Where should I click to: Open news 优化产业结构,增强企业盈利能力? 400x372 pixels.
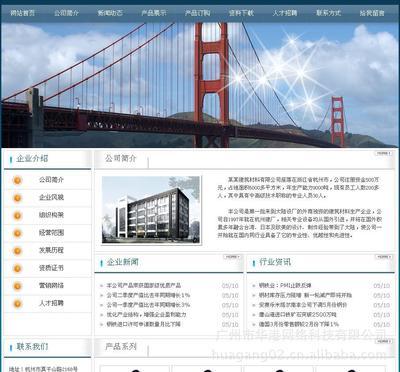[146, 314]
